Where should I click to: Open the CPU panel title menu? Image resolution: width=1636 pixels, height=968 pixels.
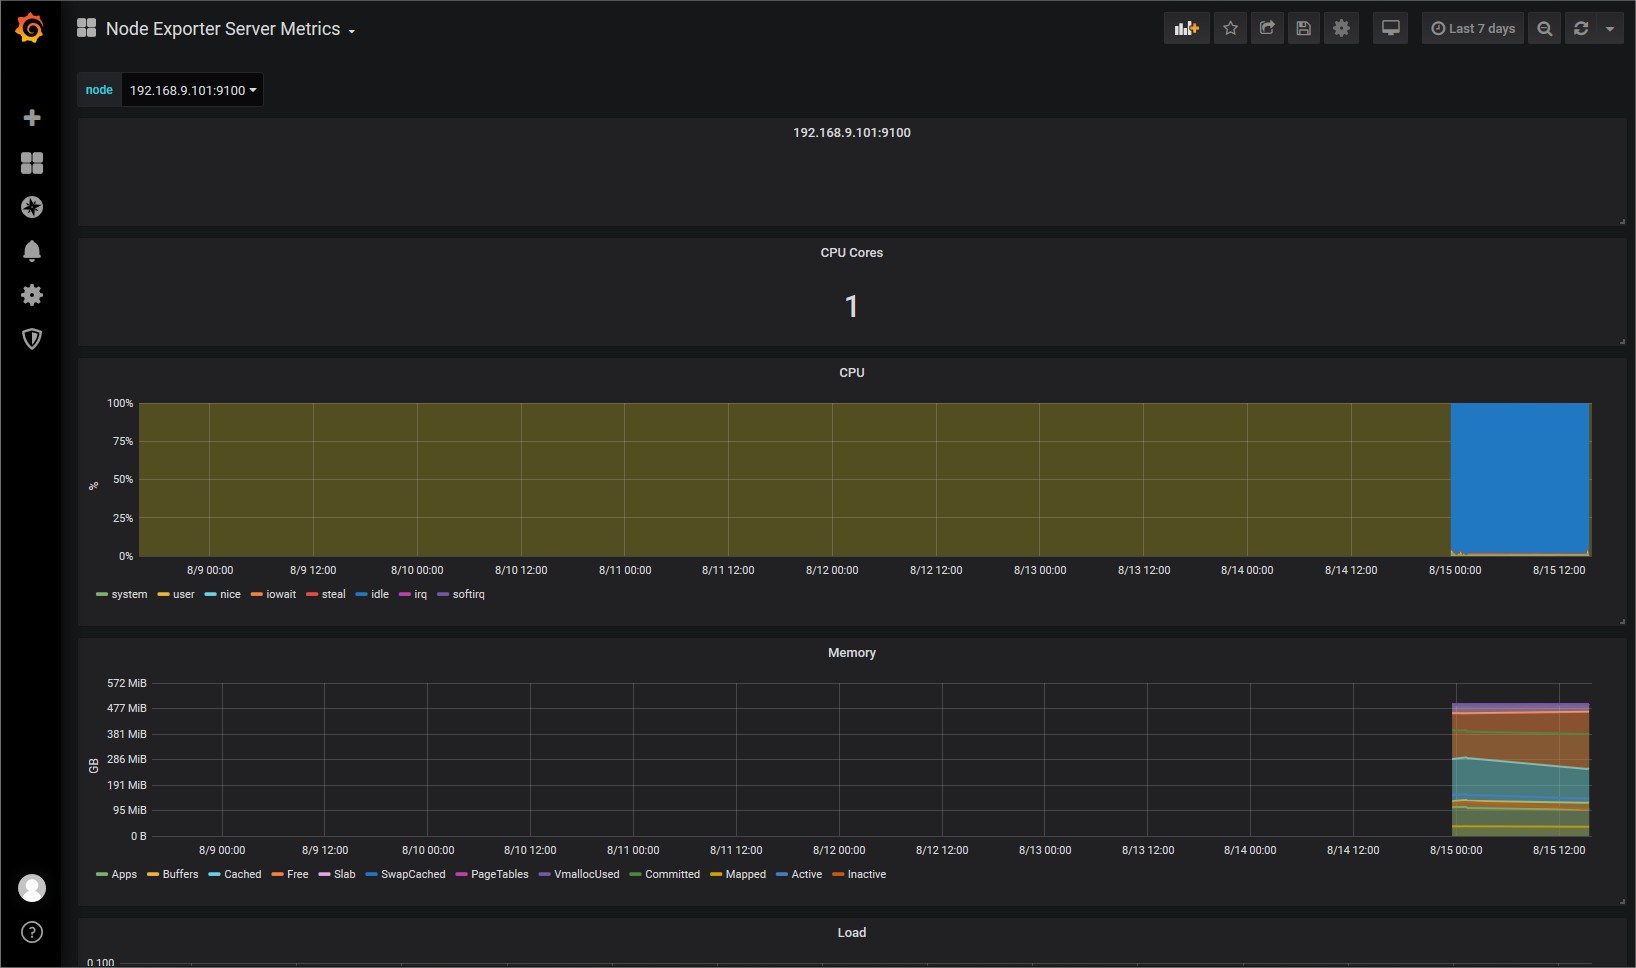852,373
